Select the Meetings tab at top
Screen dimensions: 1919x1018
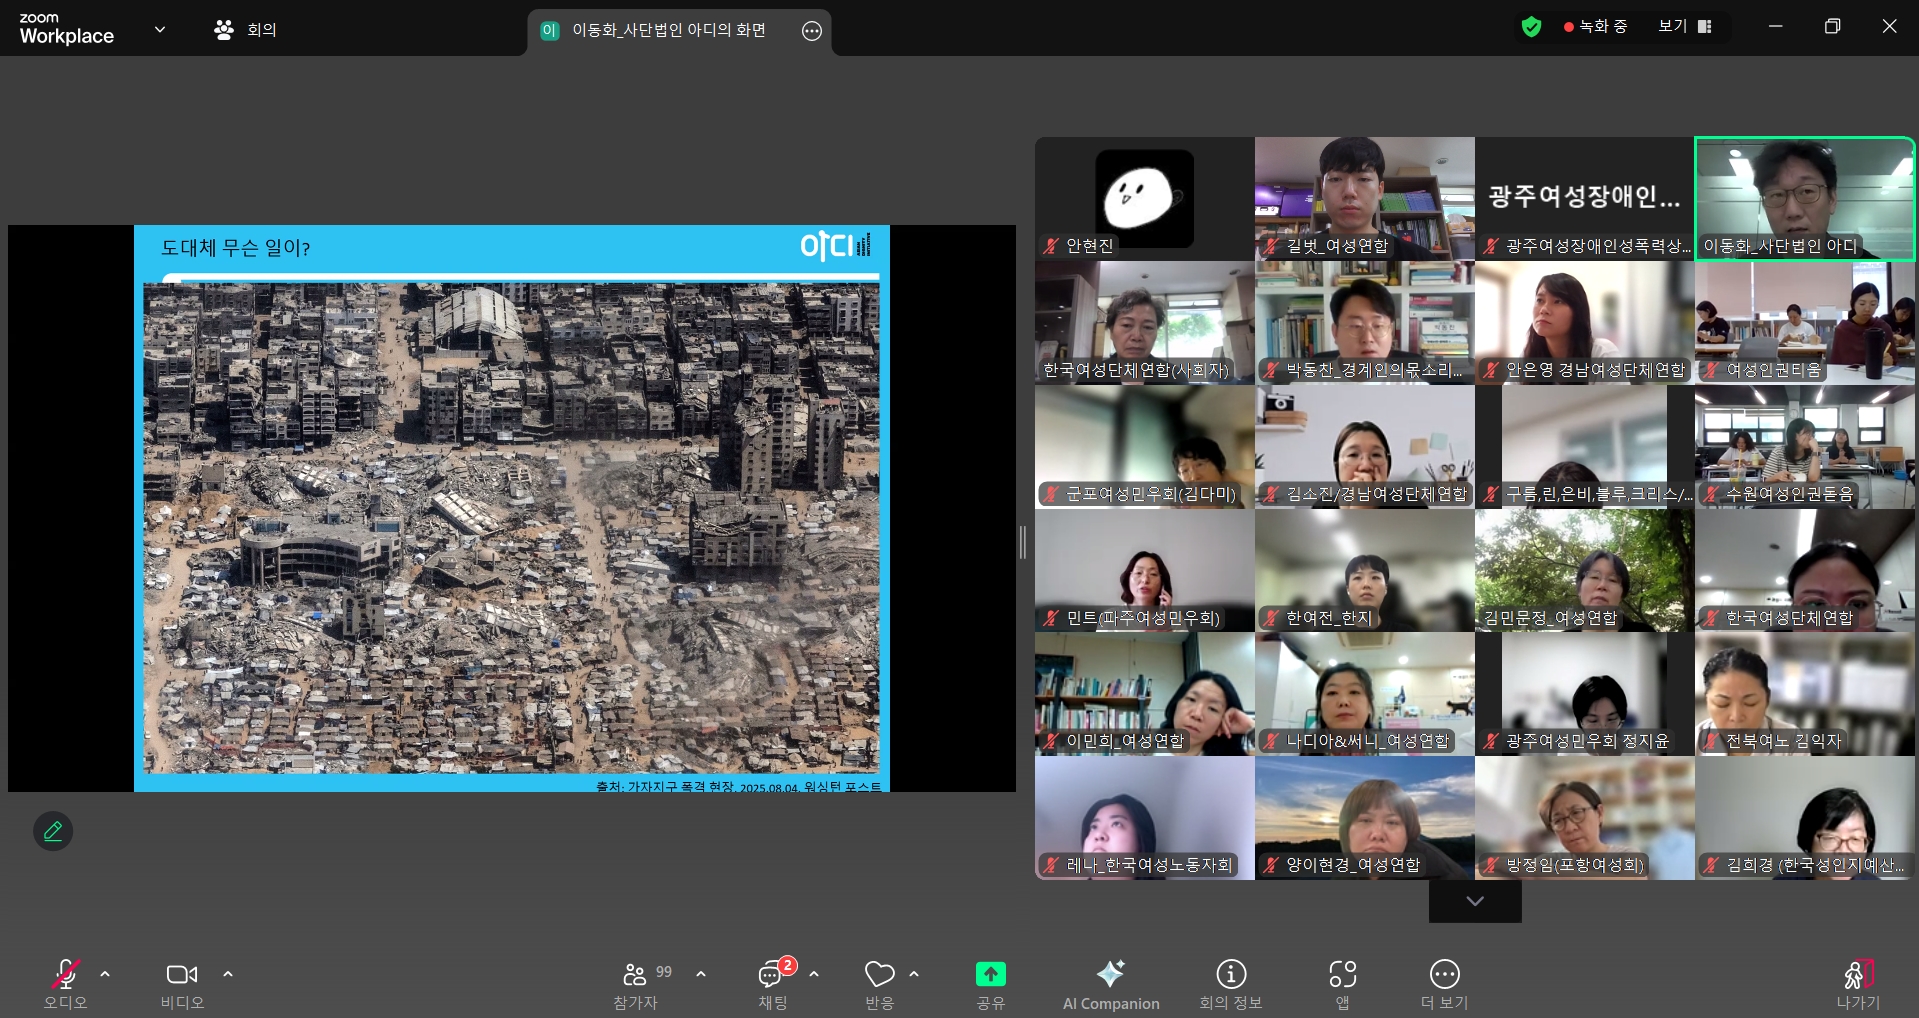tap(246, 29)
